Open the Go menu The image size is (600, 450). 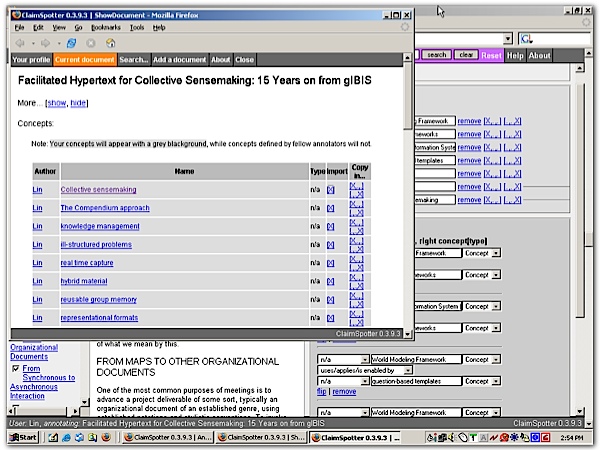78,27
